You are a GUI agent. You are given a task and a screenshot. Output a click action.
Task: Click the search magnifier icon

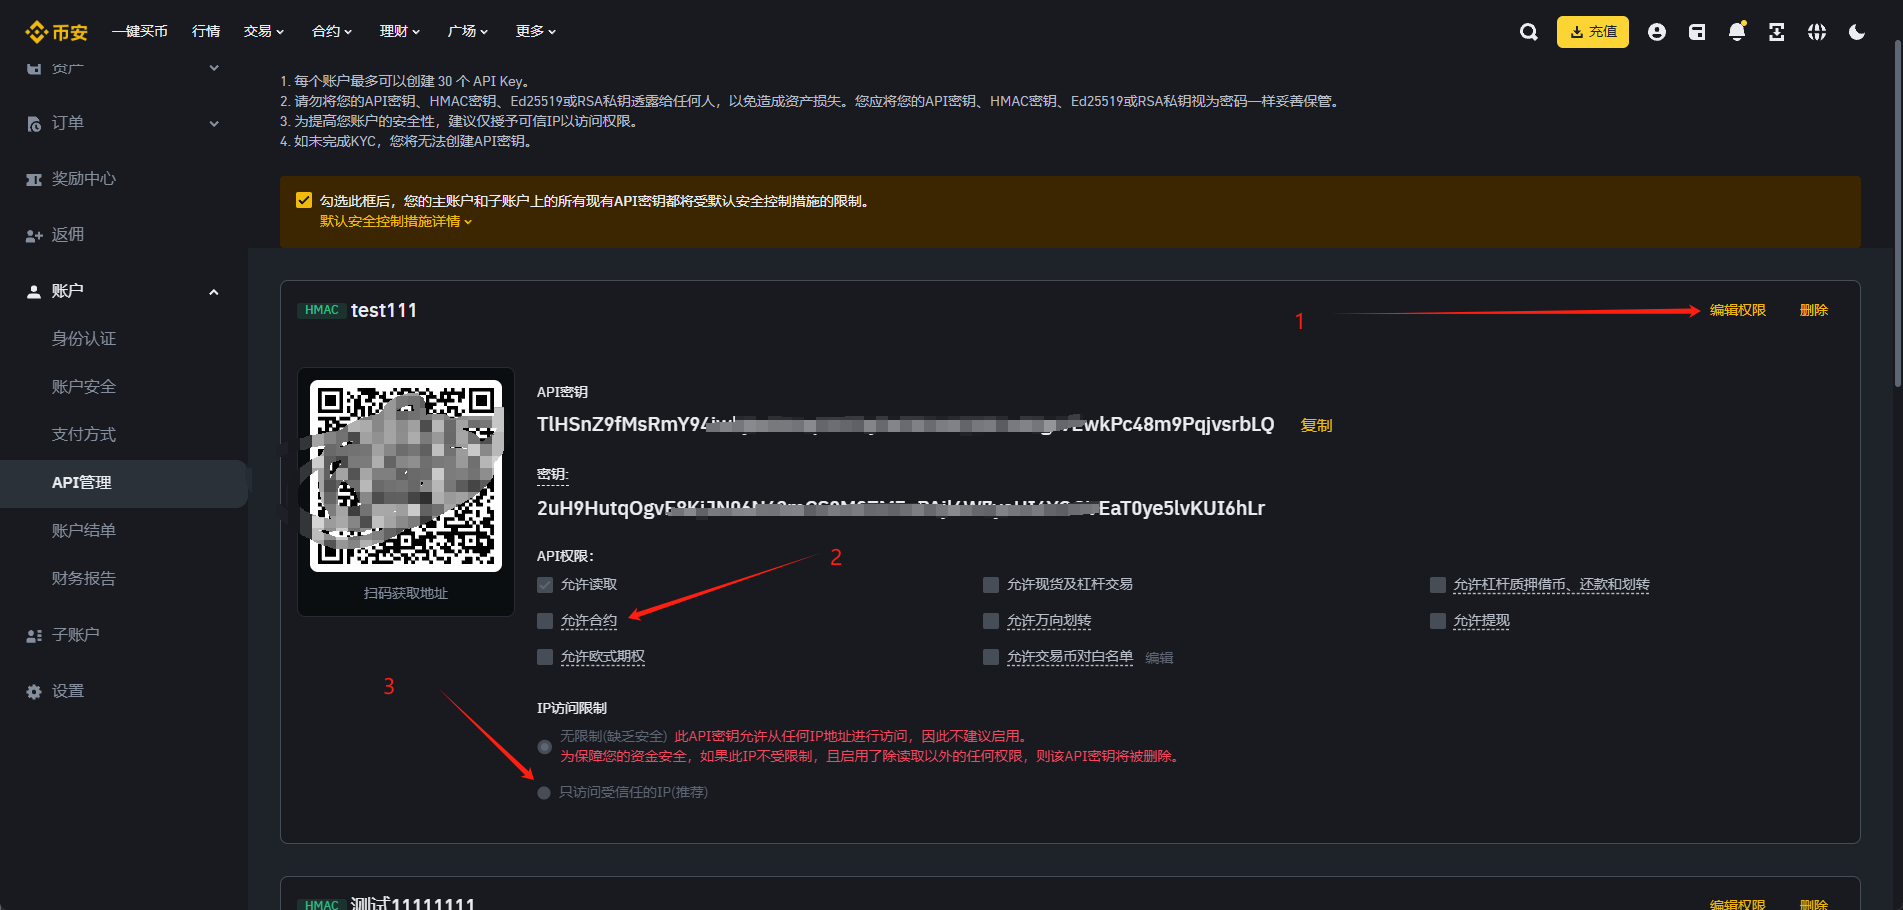[1528, 32]
